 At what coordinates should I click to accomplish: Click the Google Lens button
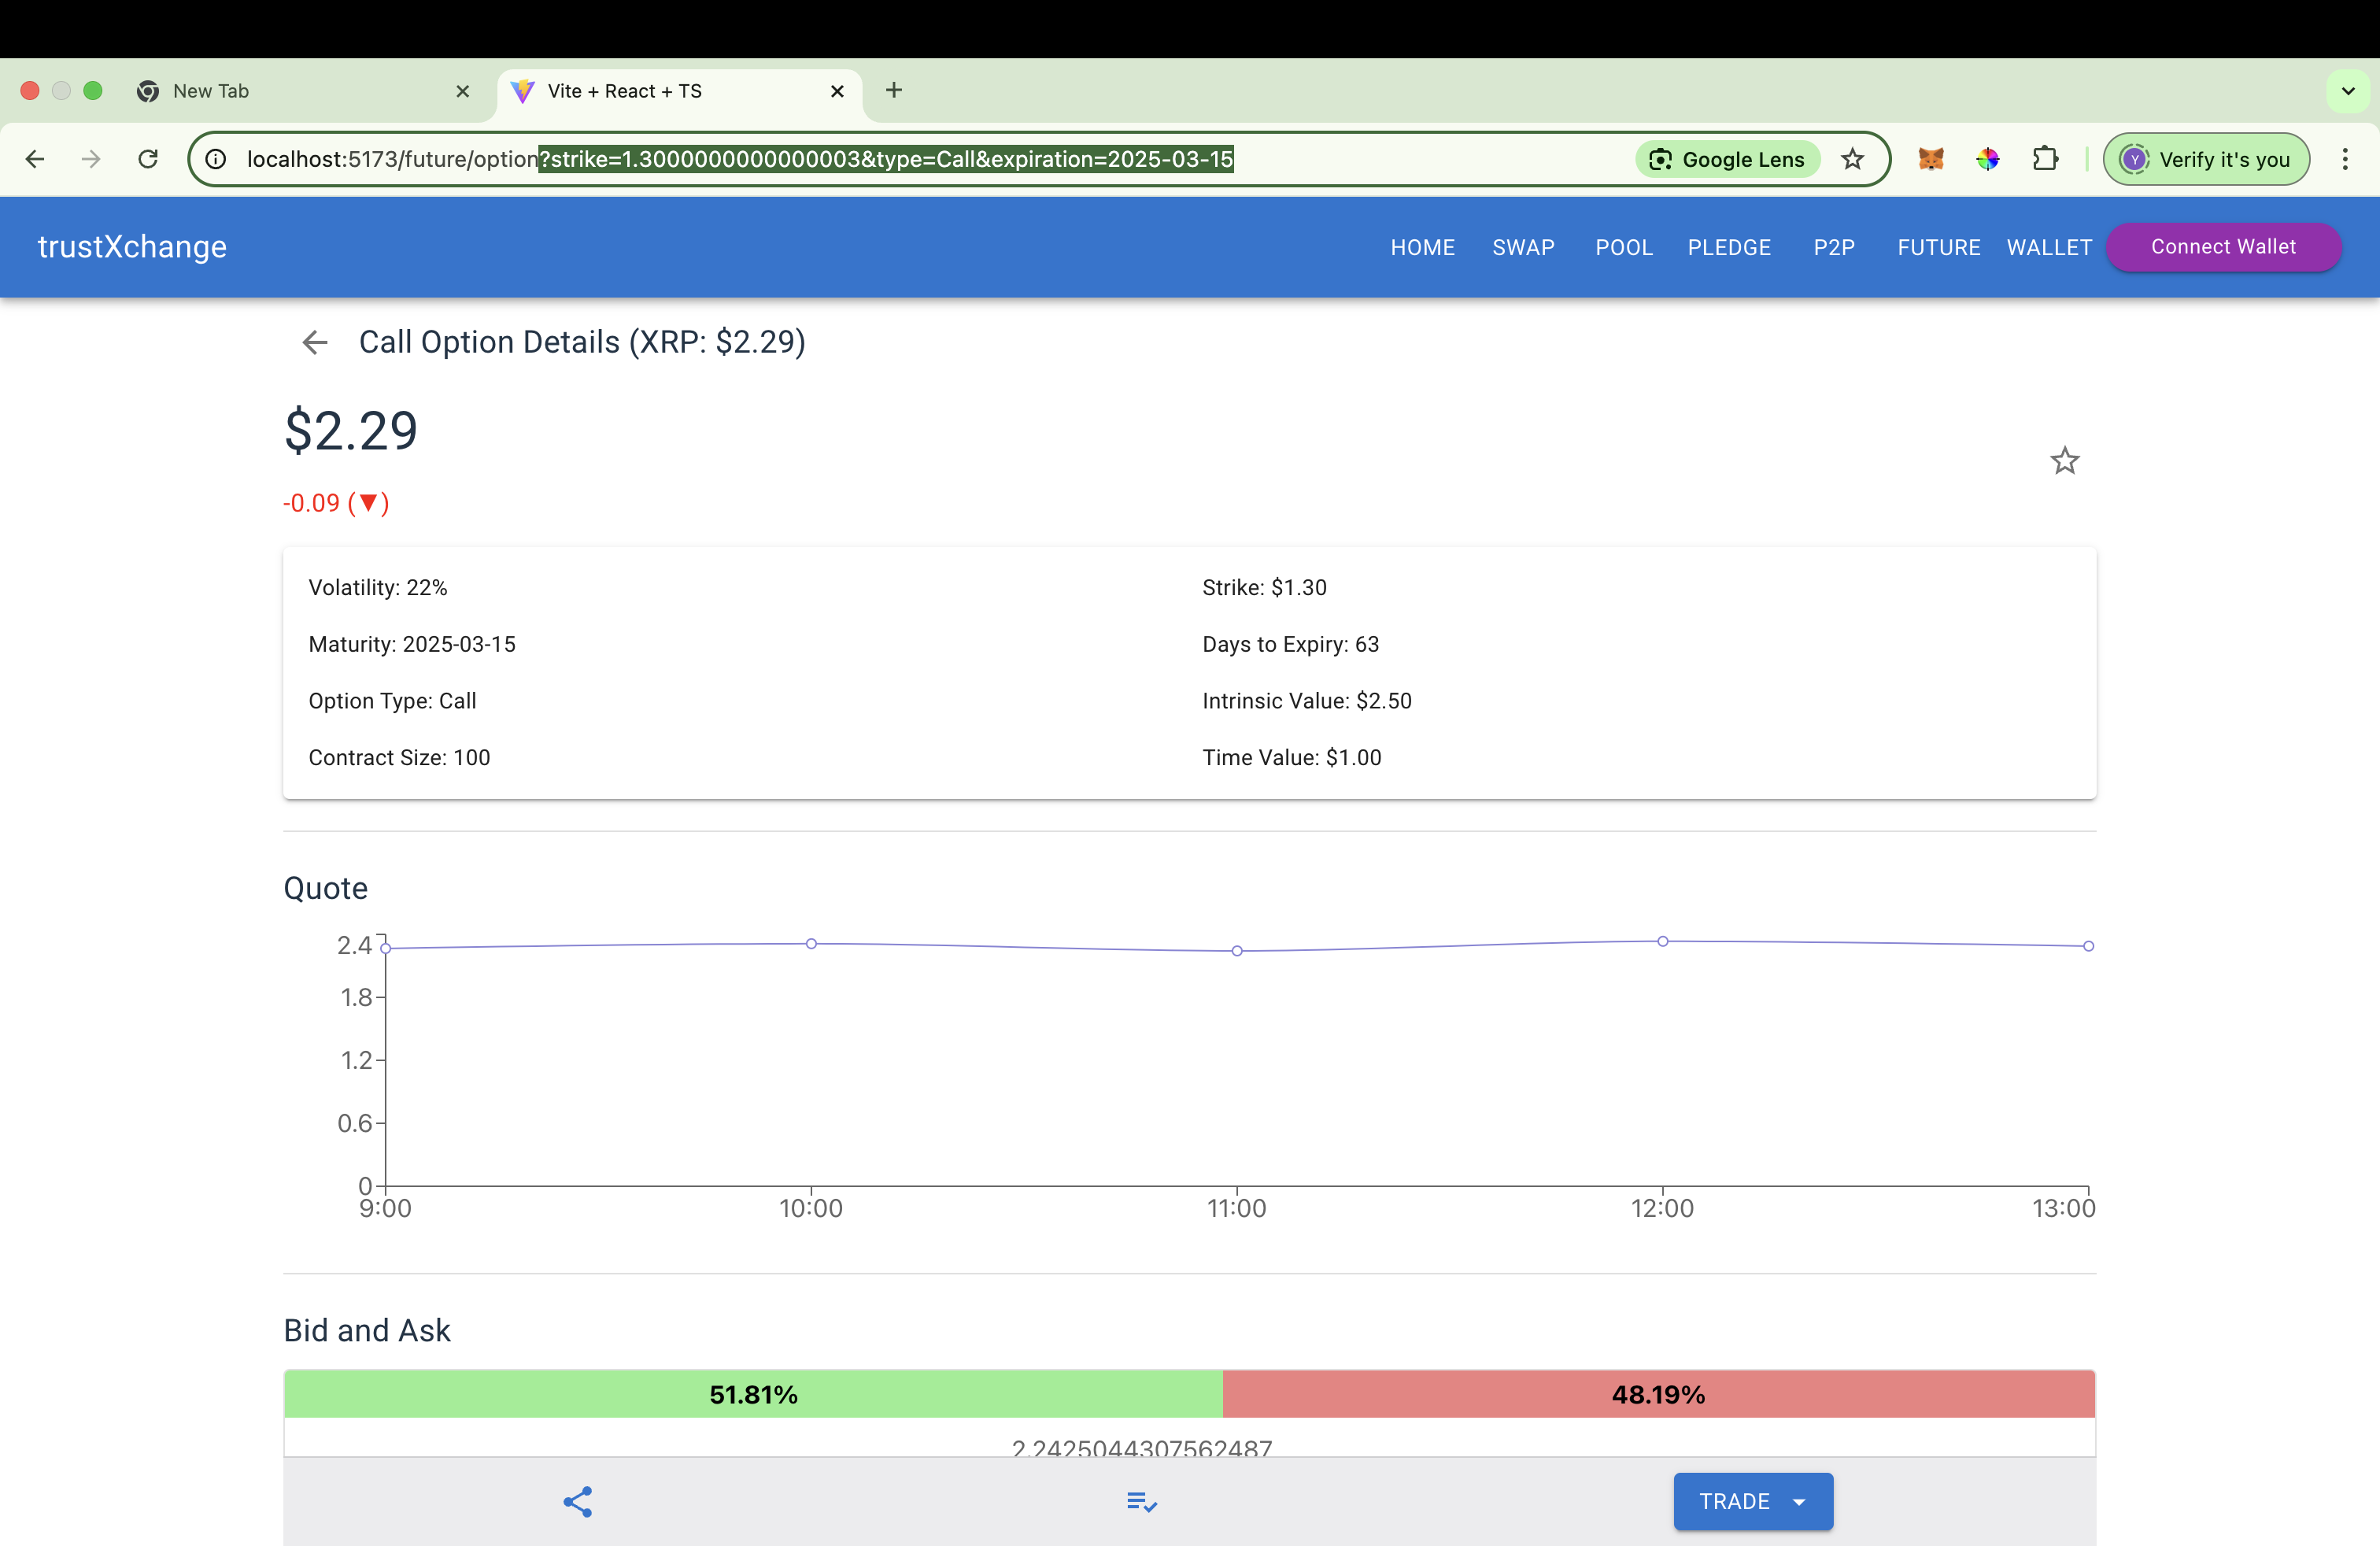pyautogui.click(x=1727, y=159)
